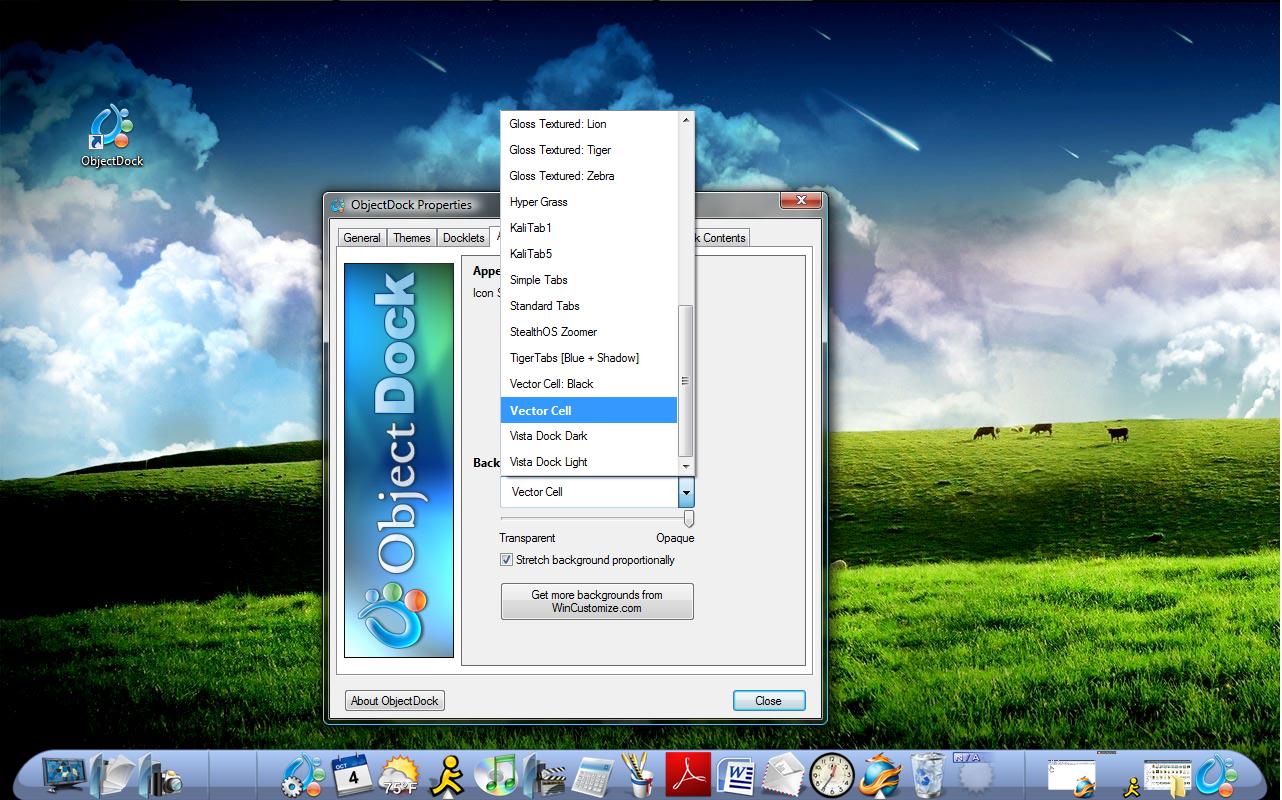Launch AIM running man icon beside weather docklet
This screenshot has width=1282, height=800.
tap(447, 776)
